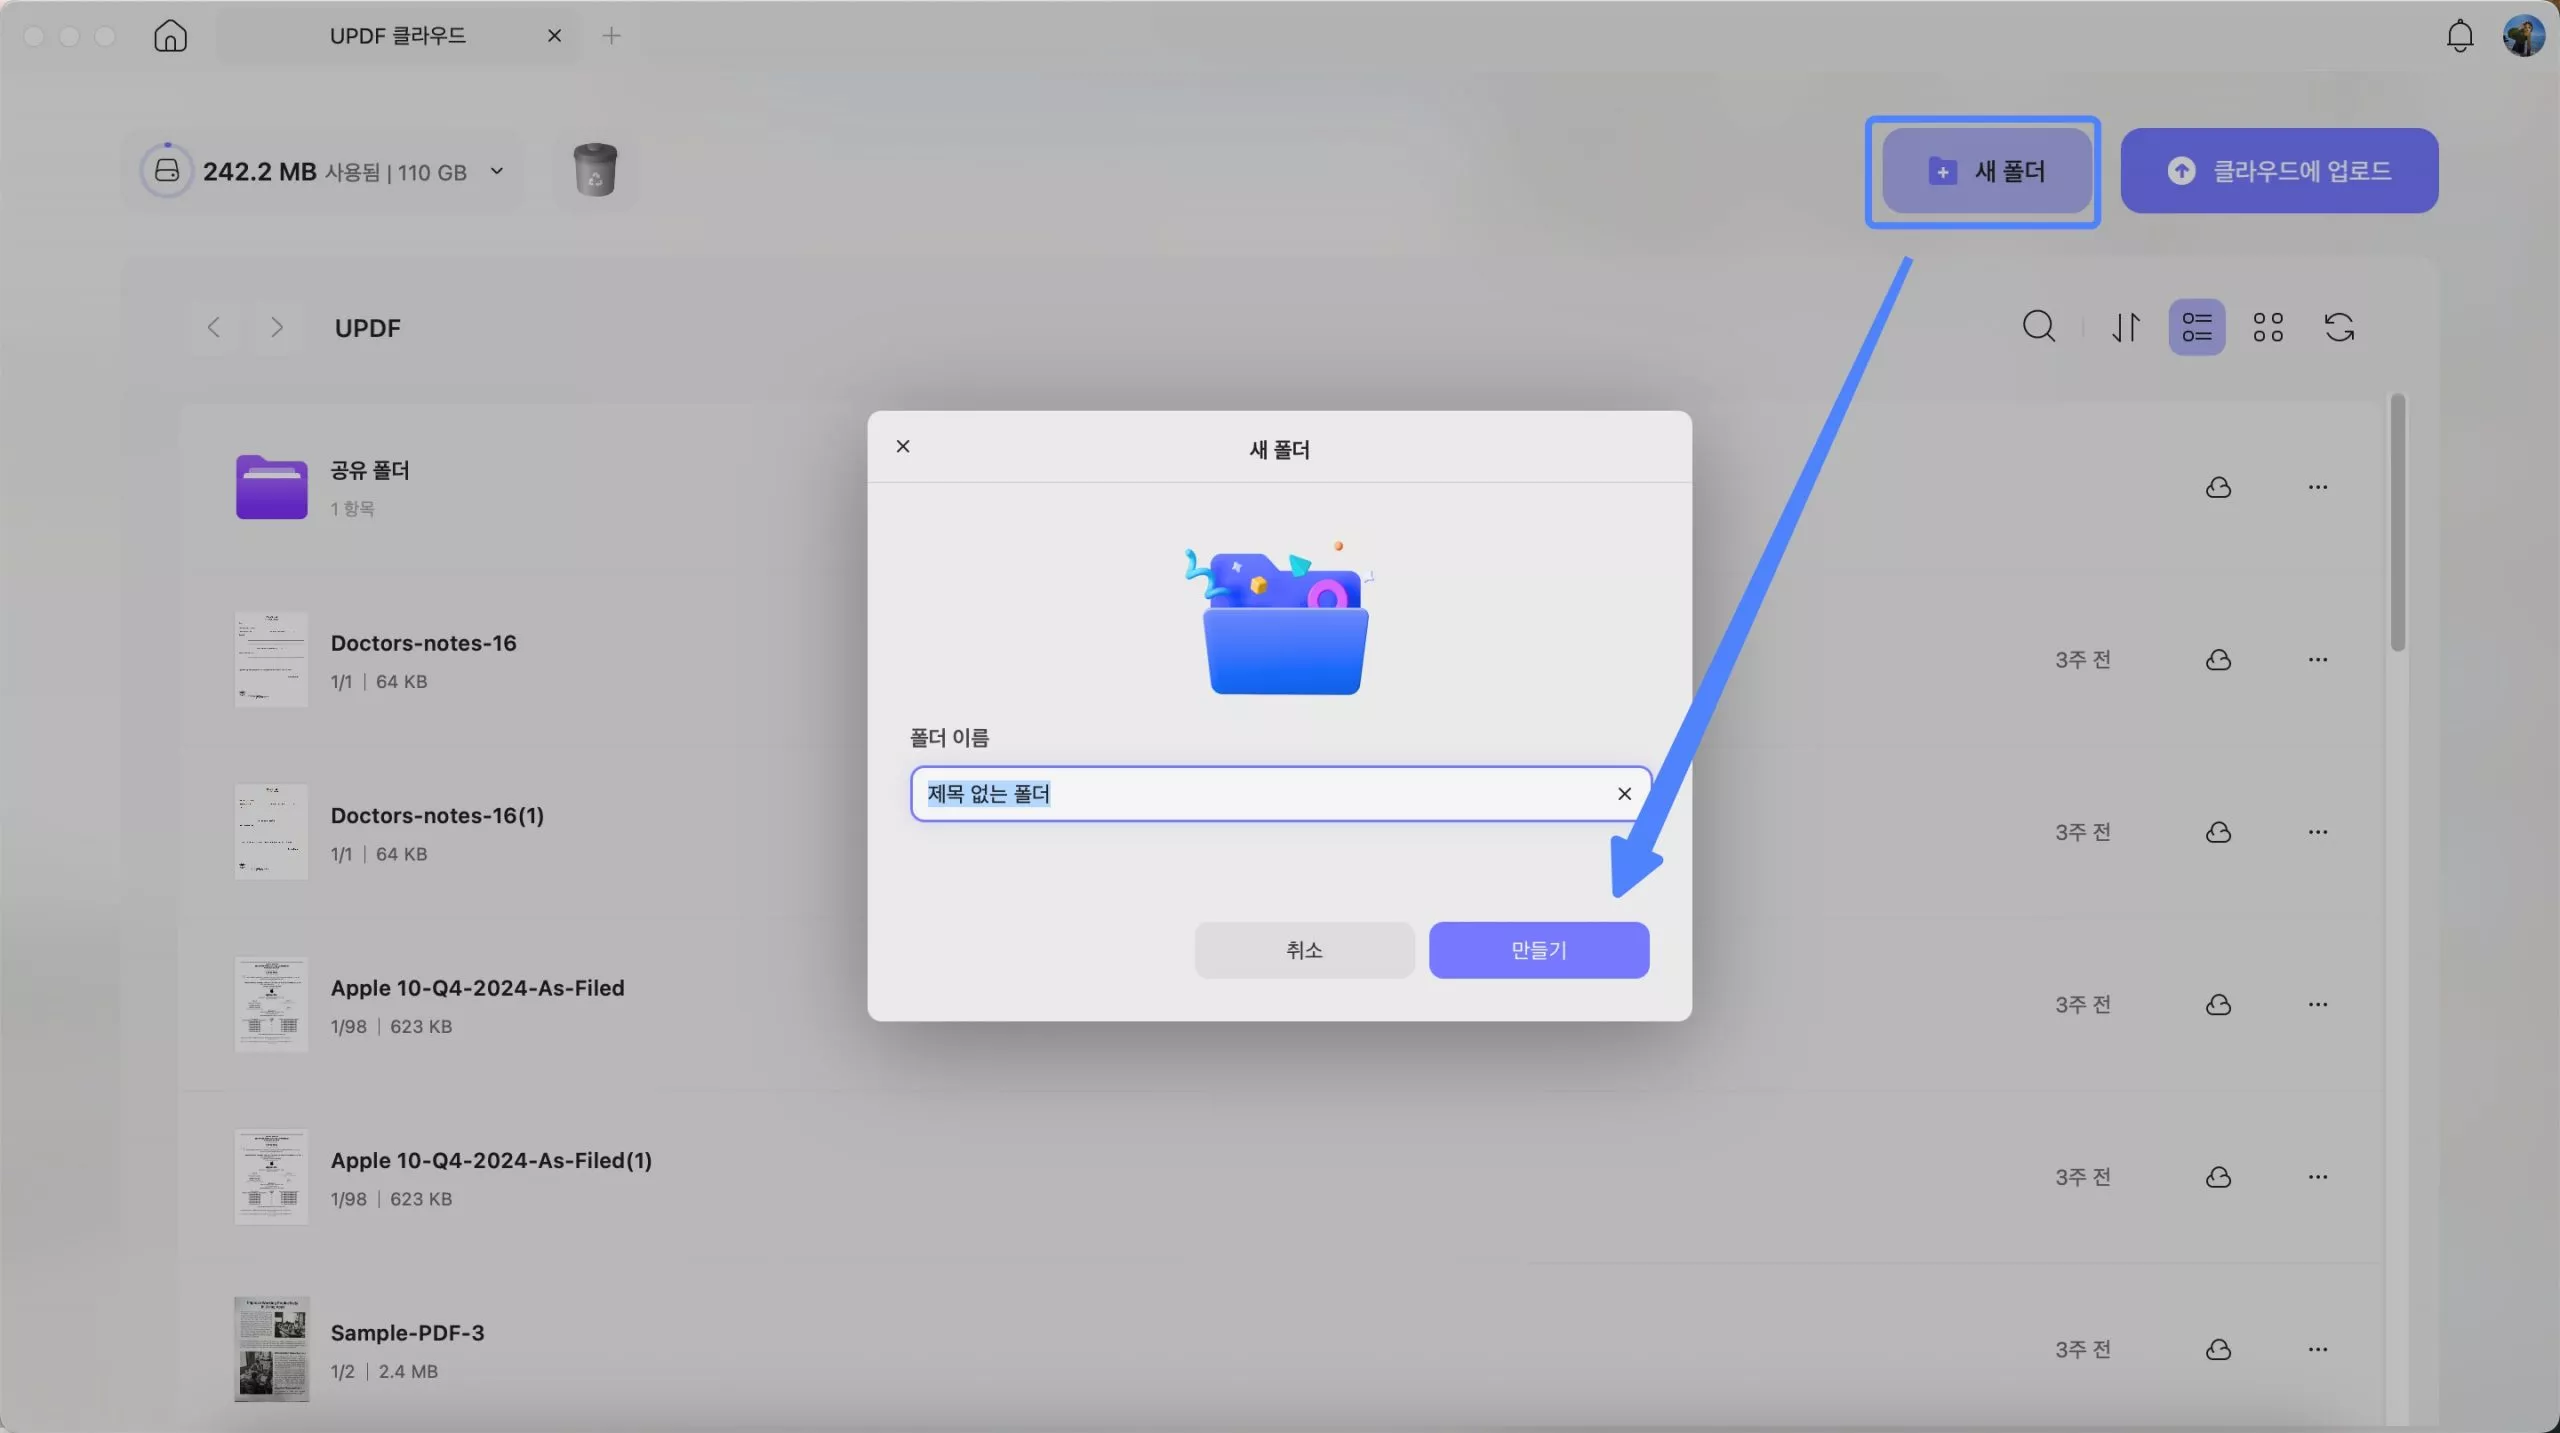Image resolution: width=2560 pixels, height=1433 pixels.
Task: Open the 공유 폴더 folder
Action: 271,487
